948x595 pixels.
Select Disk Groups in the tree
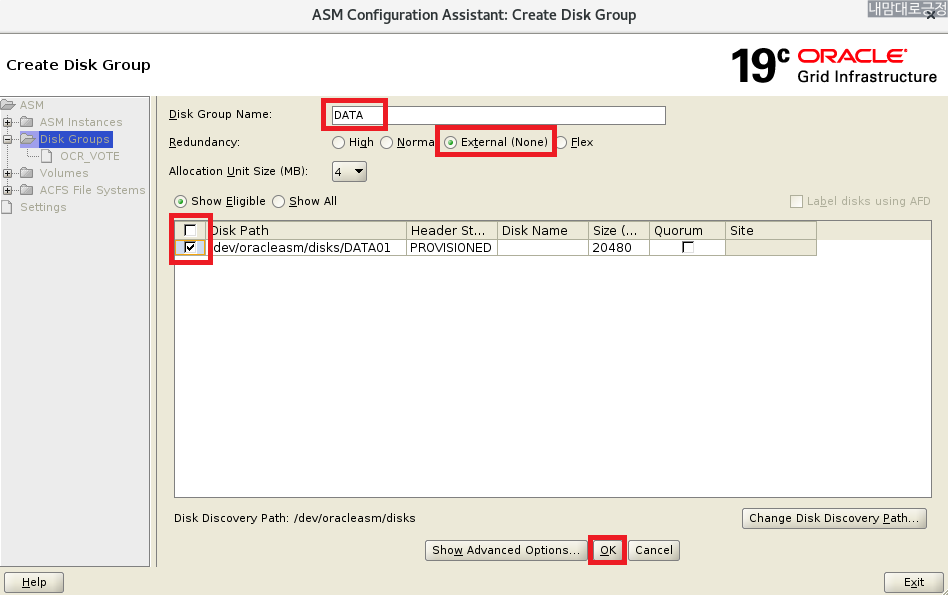tap(74, 139)
